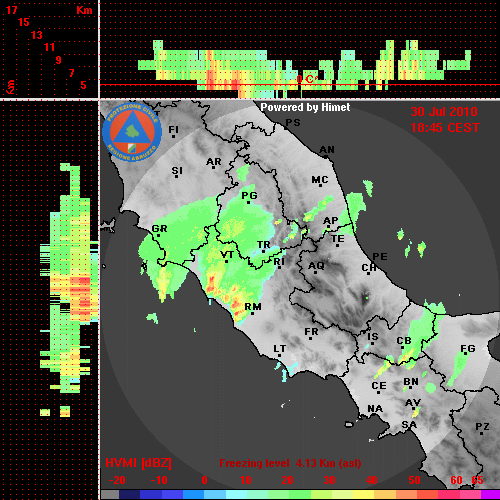Click the AN city label on the map
Image resolution: width=500 pixels, height=500 pixels.
pyautogui.click(x=327, y=150)
